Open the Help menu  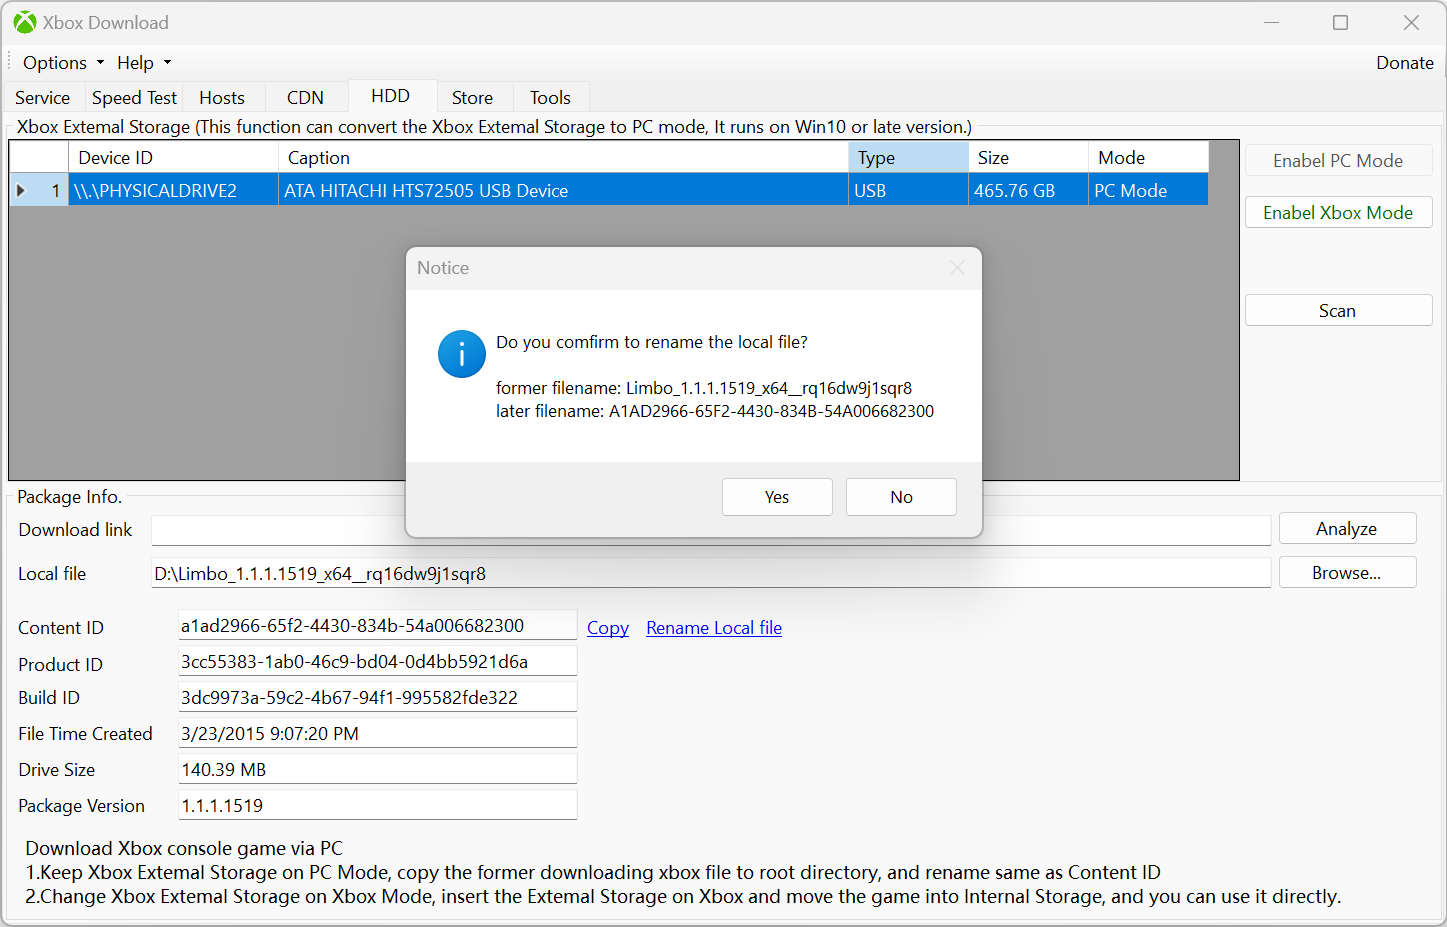[144, 63]
